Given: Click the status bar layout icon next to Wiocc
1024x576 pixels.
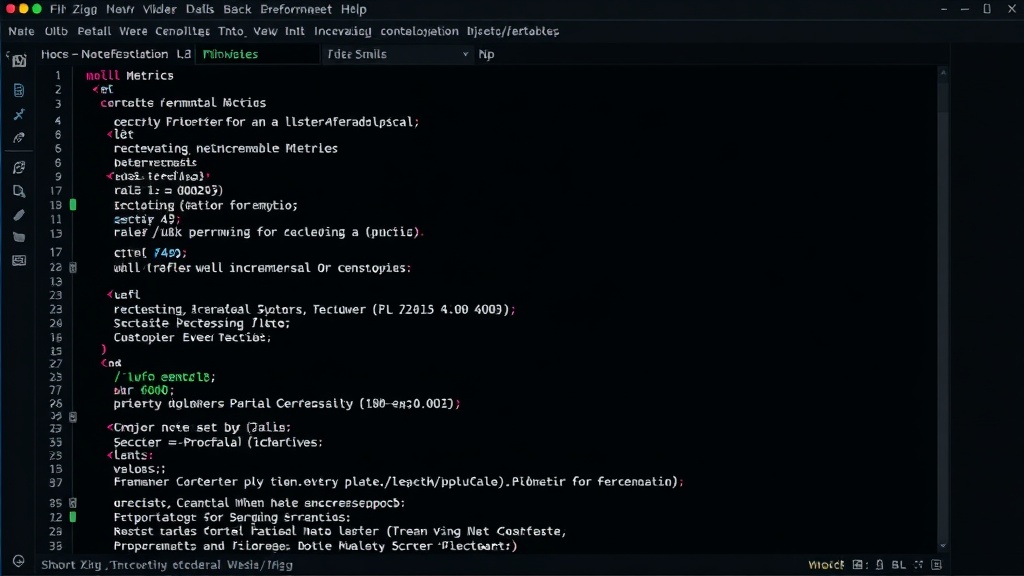Looking at the screenshot, I should (859, 565).
